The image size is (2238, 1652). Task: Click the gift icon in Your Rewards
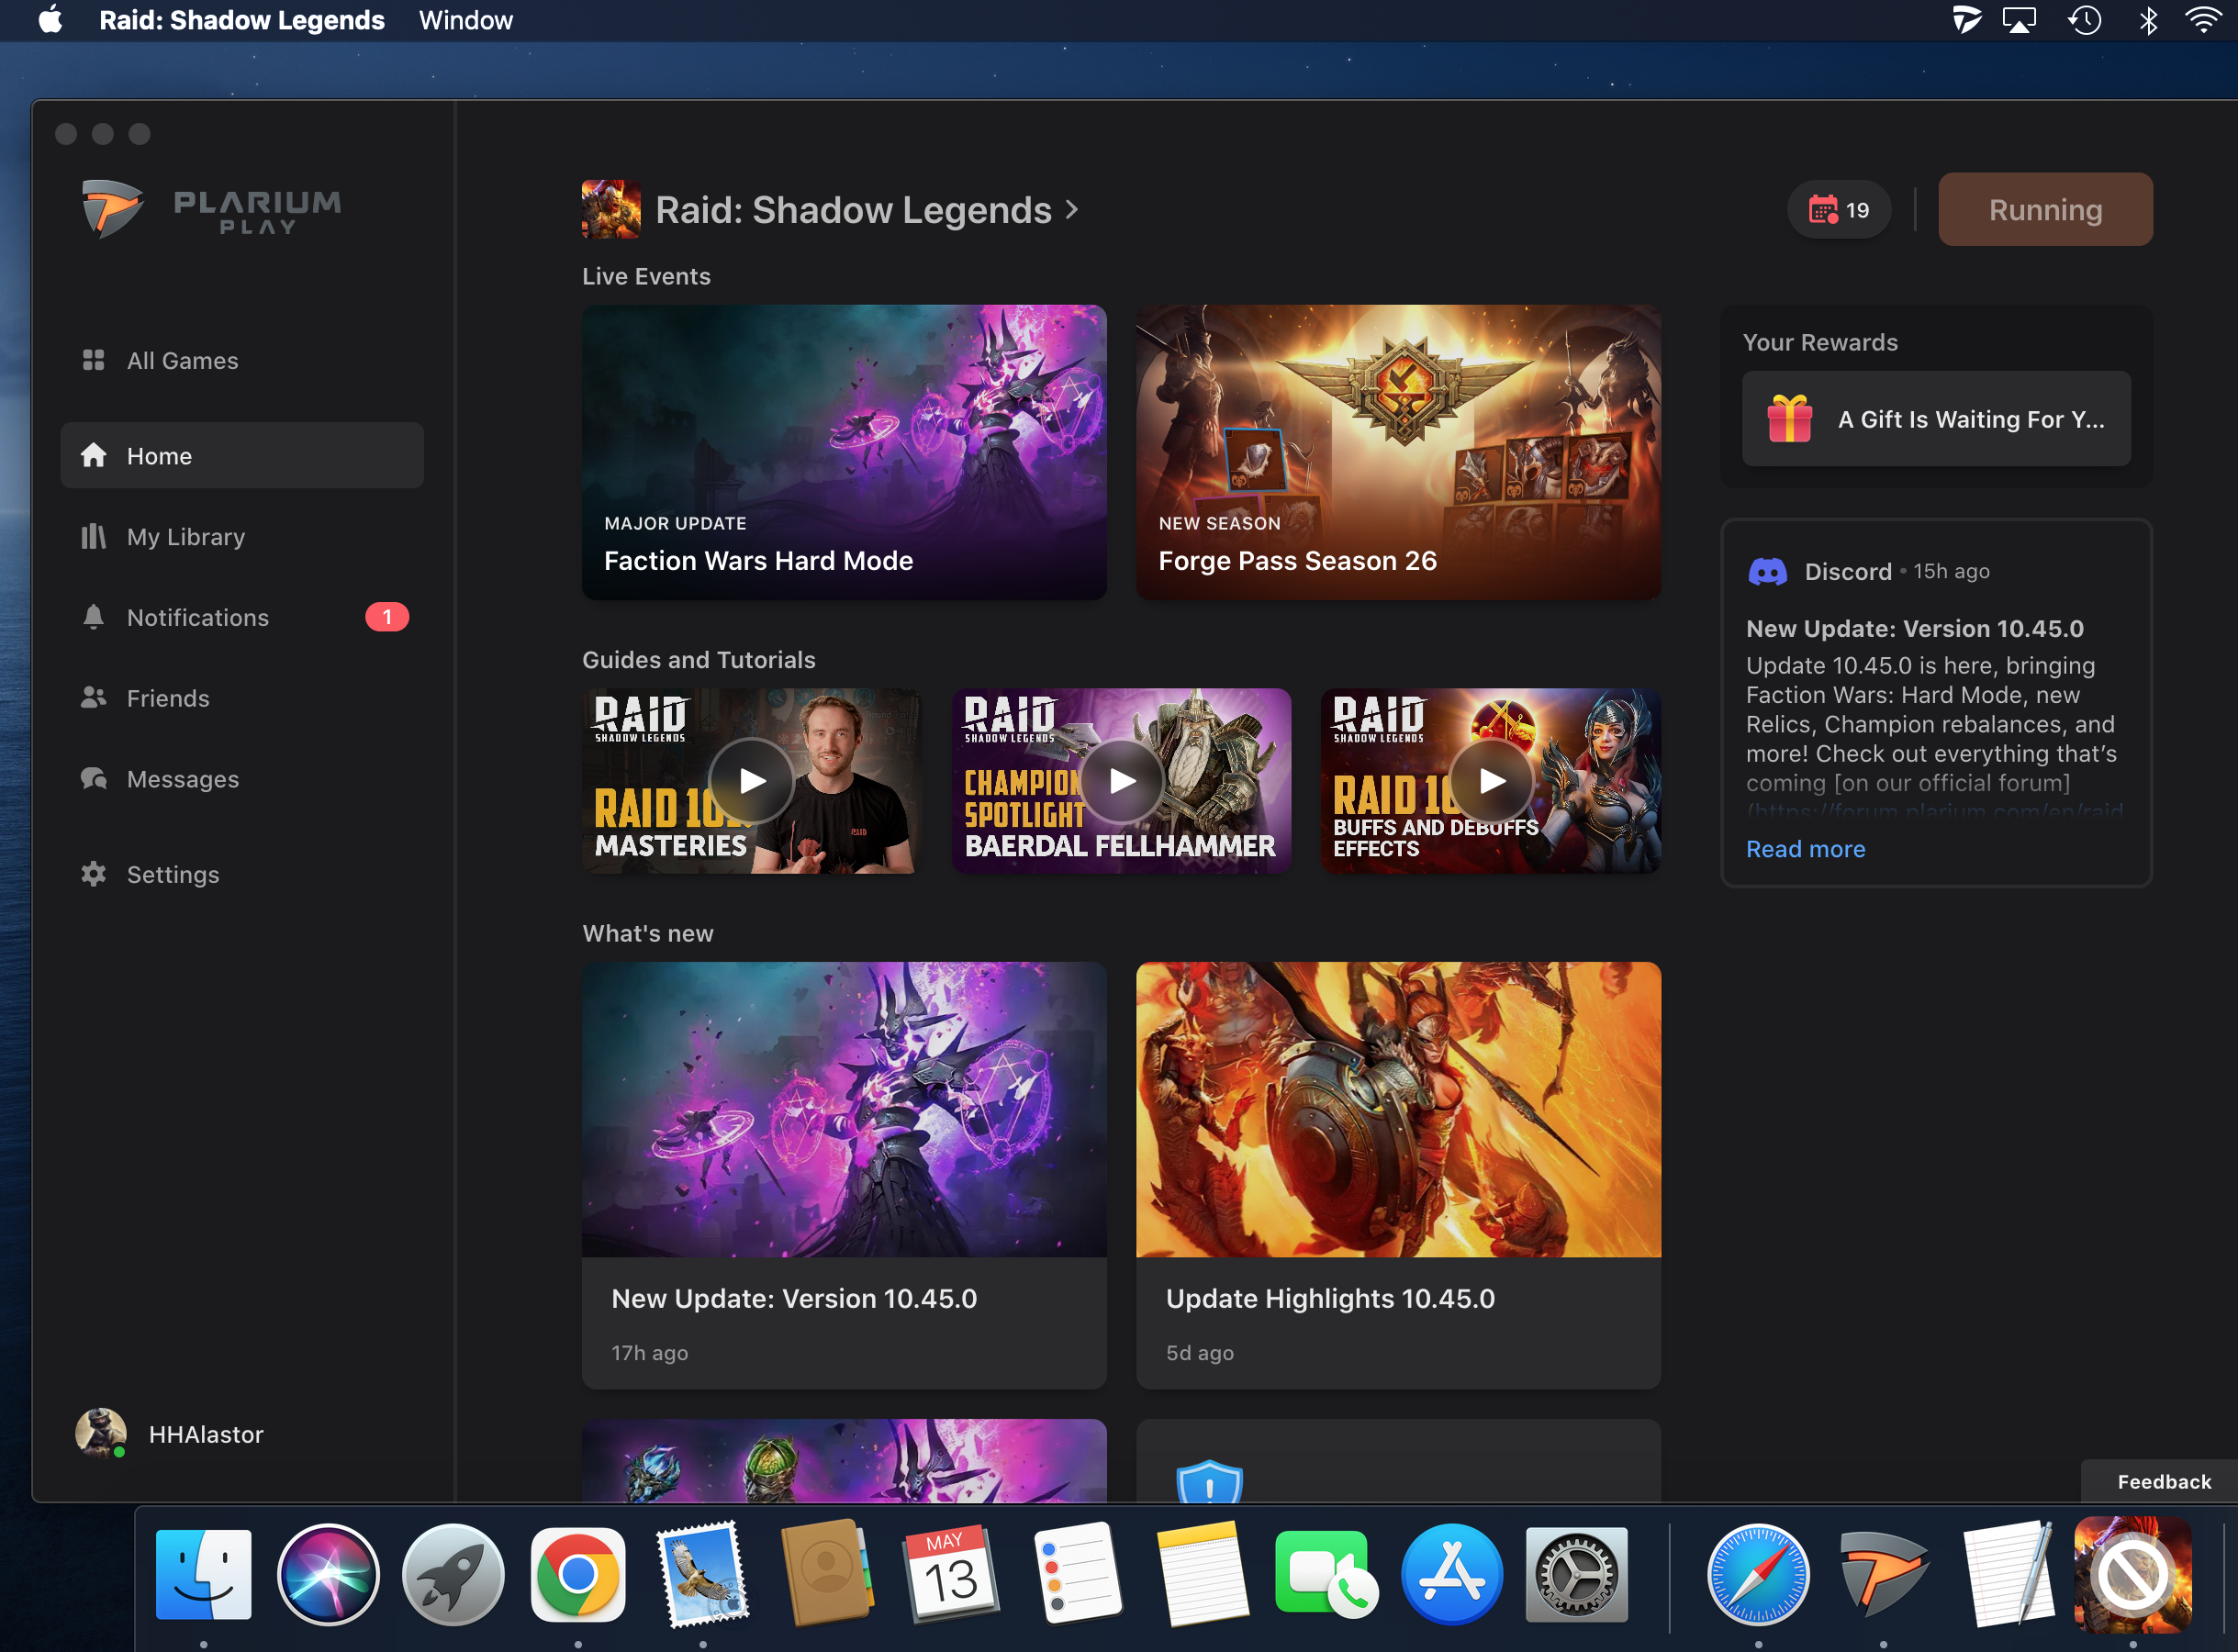(1790, 418)
